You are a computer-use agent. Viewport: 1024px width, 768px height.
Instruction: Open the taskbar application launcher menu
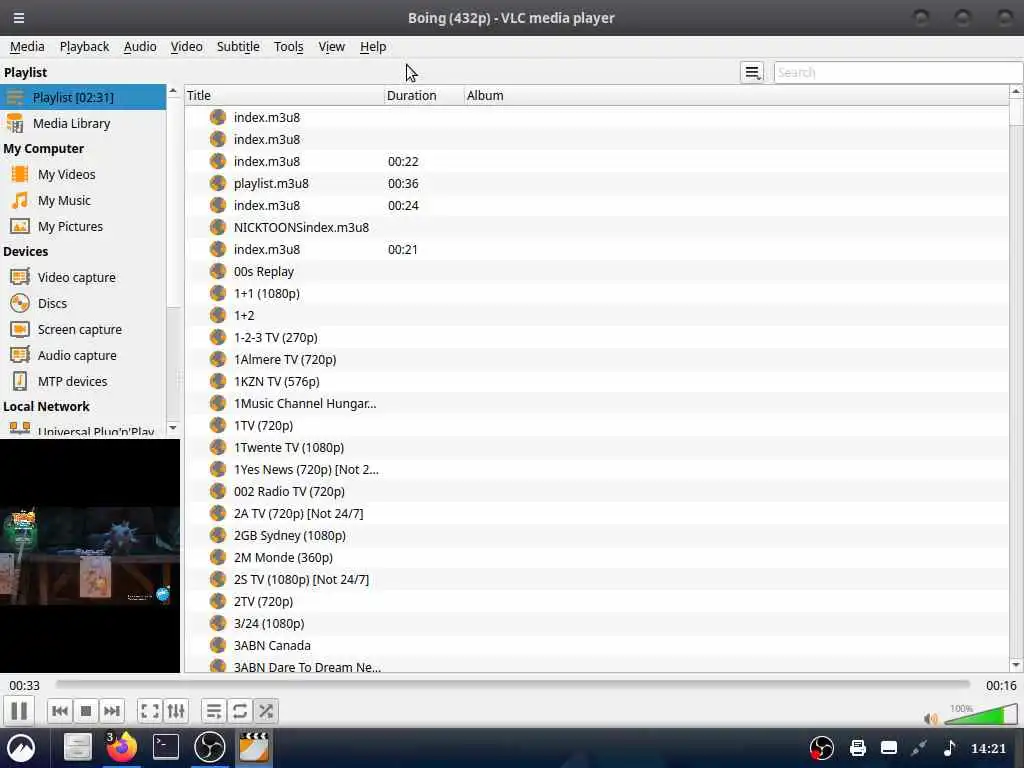click(x=21, y=748)
